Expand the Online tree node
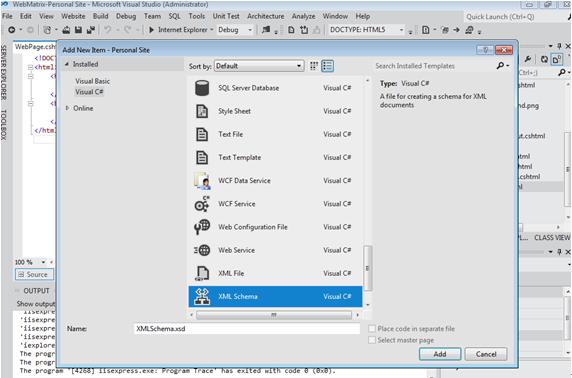The image size is (572, 378). click(67, 108)
